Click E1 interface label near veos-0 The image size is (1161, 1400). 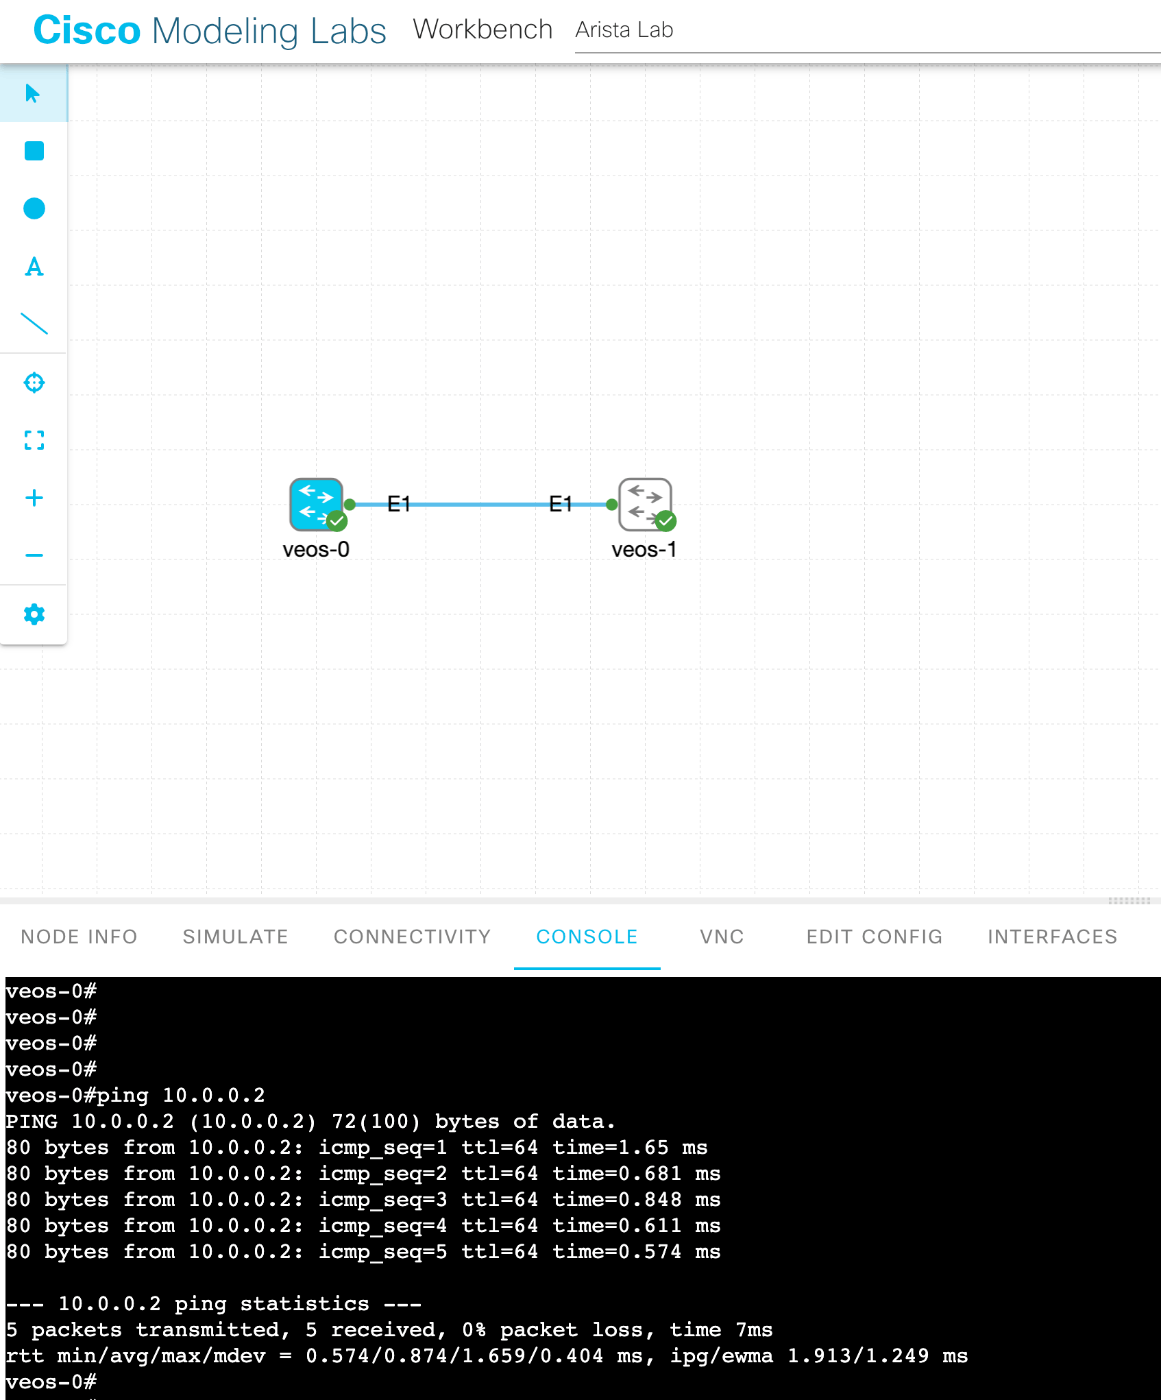(399, 504)
